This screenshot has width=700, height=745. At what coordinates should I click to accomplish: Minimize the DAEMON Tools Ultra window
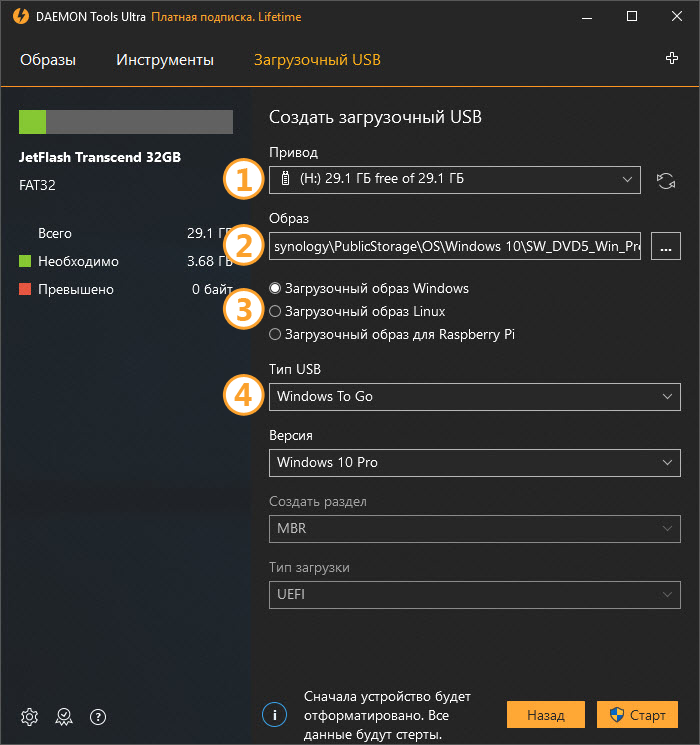click(587, 17)
